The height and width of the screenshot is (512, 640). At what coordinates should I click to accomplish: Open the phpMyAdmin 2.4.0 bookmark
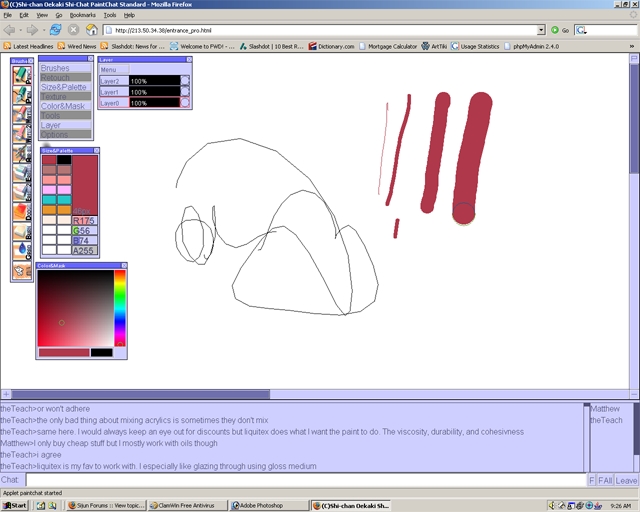coord(532,46)
